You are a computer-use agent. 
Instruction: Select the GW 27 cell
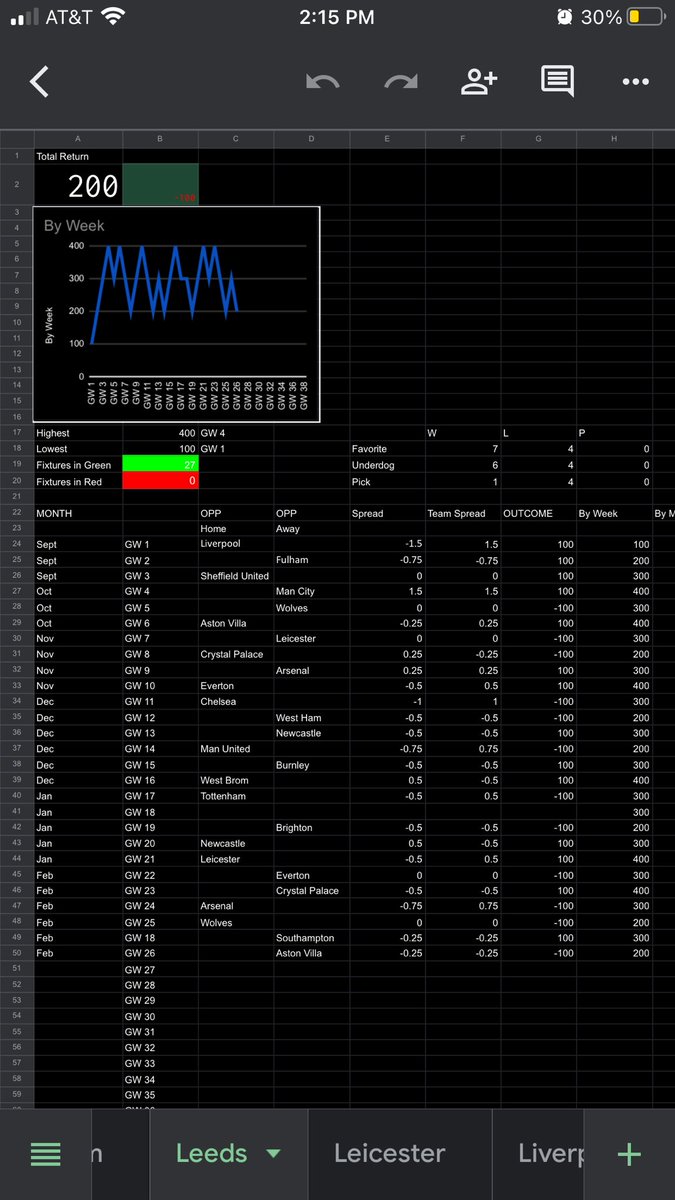(160, 969)
